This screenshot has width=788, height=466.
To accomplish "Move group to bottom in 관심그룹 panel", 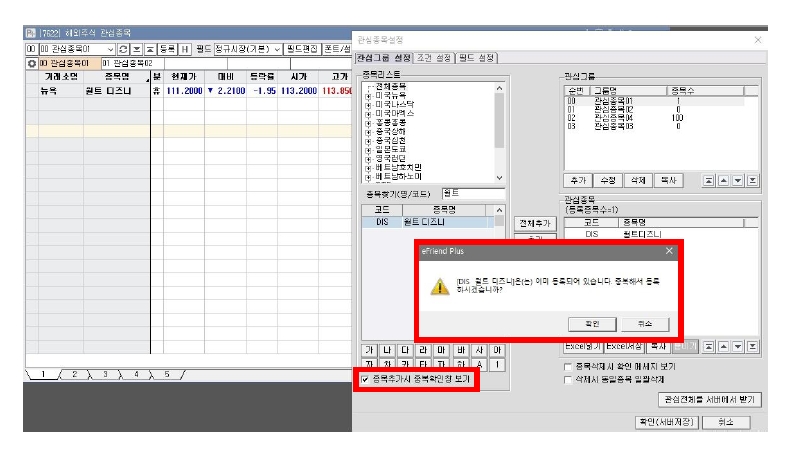I will [x=752, y=180].
